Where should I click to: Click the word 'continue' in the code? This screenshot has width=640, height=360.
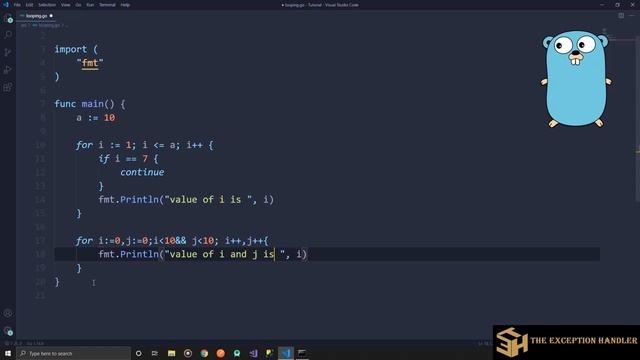pyautogui.click(x=142, y=172)
